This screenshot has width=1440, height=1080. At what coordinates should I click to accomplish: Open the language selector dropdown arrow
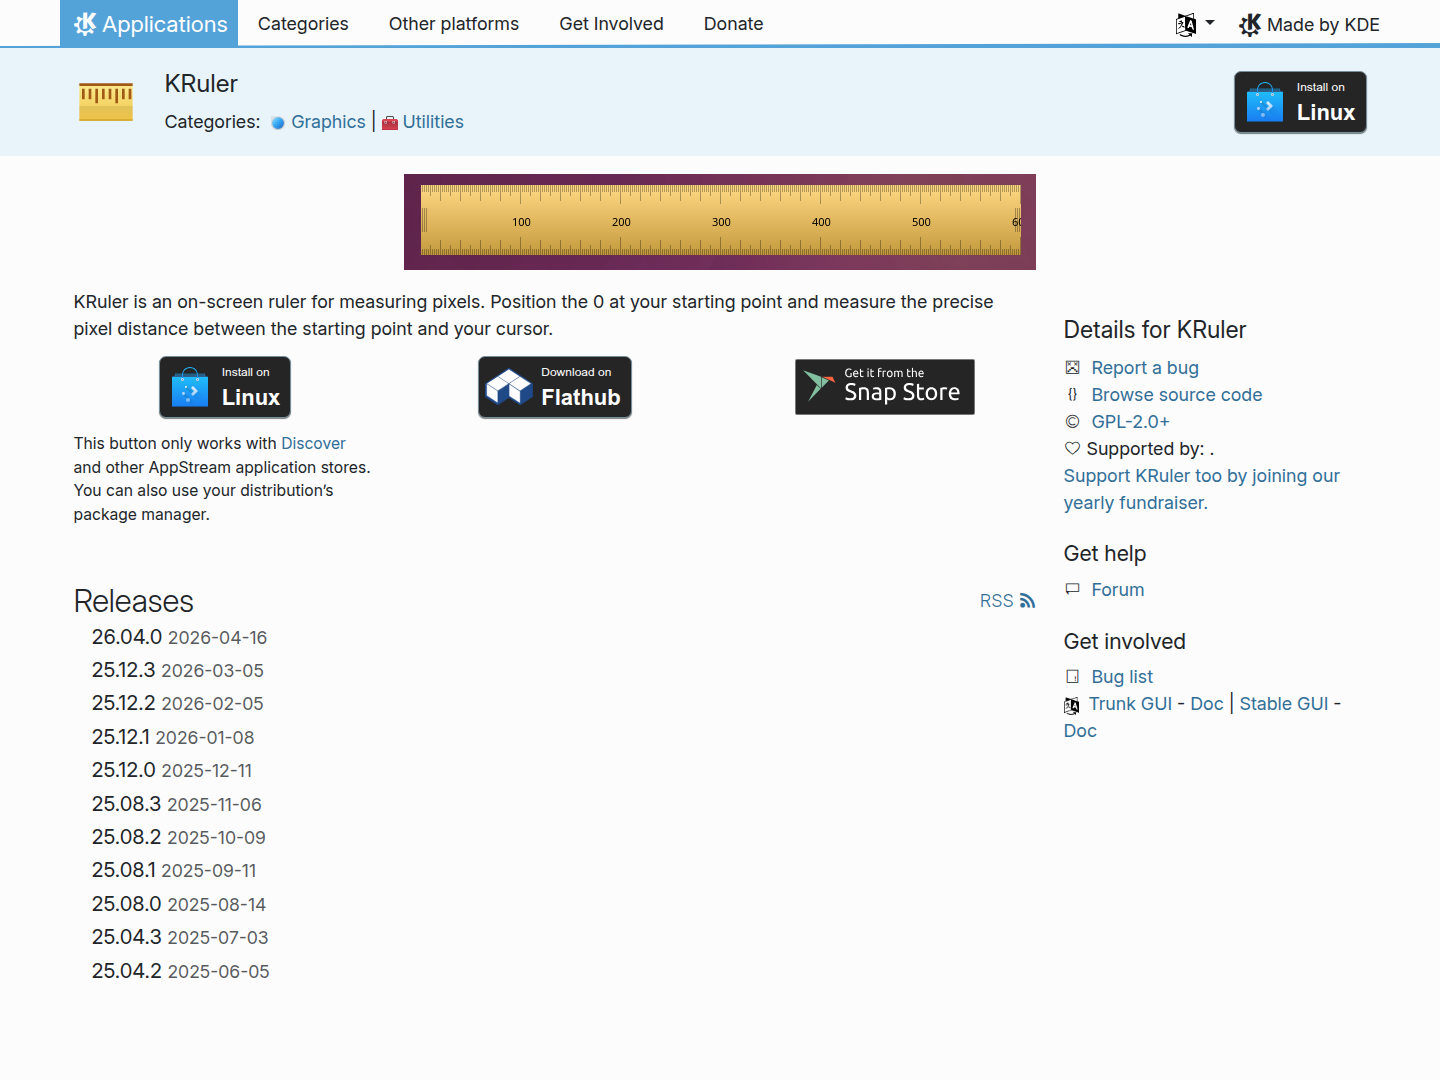(1210, 23)
